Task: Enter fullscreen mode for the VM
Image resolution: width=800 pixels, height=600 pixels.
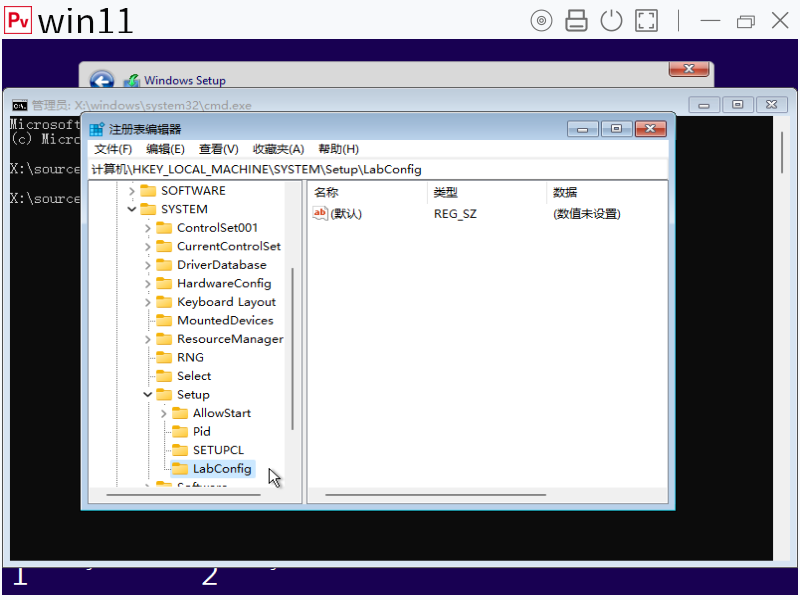Action: tap(646, 21)
